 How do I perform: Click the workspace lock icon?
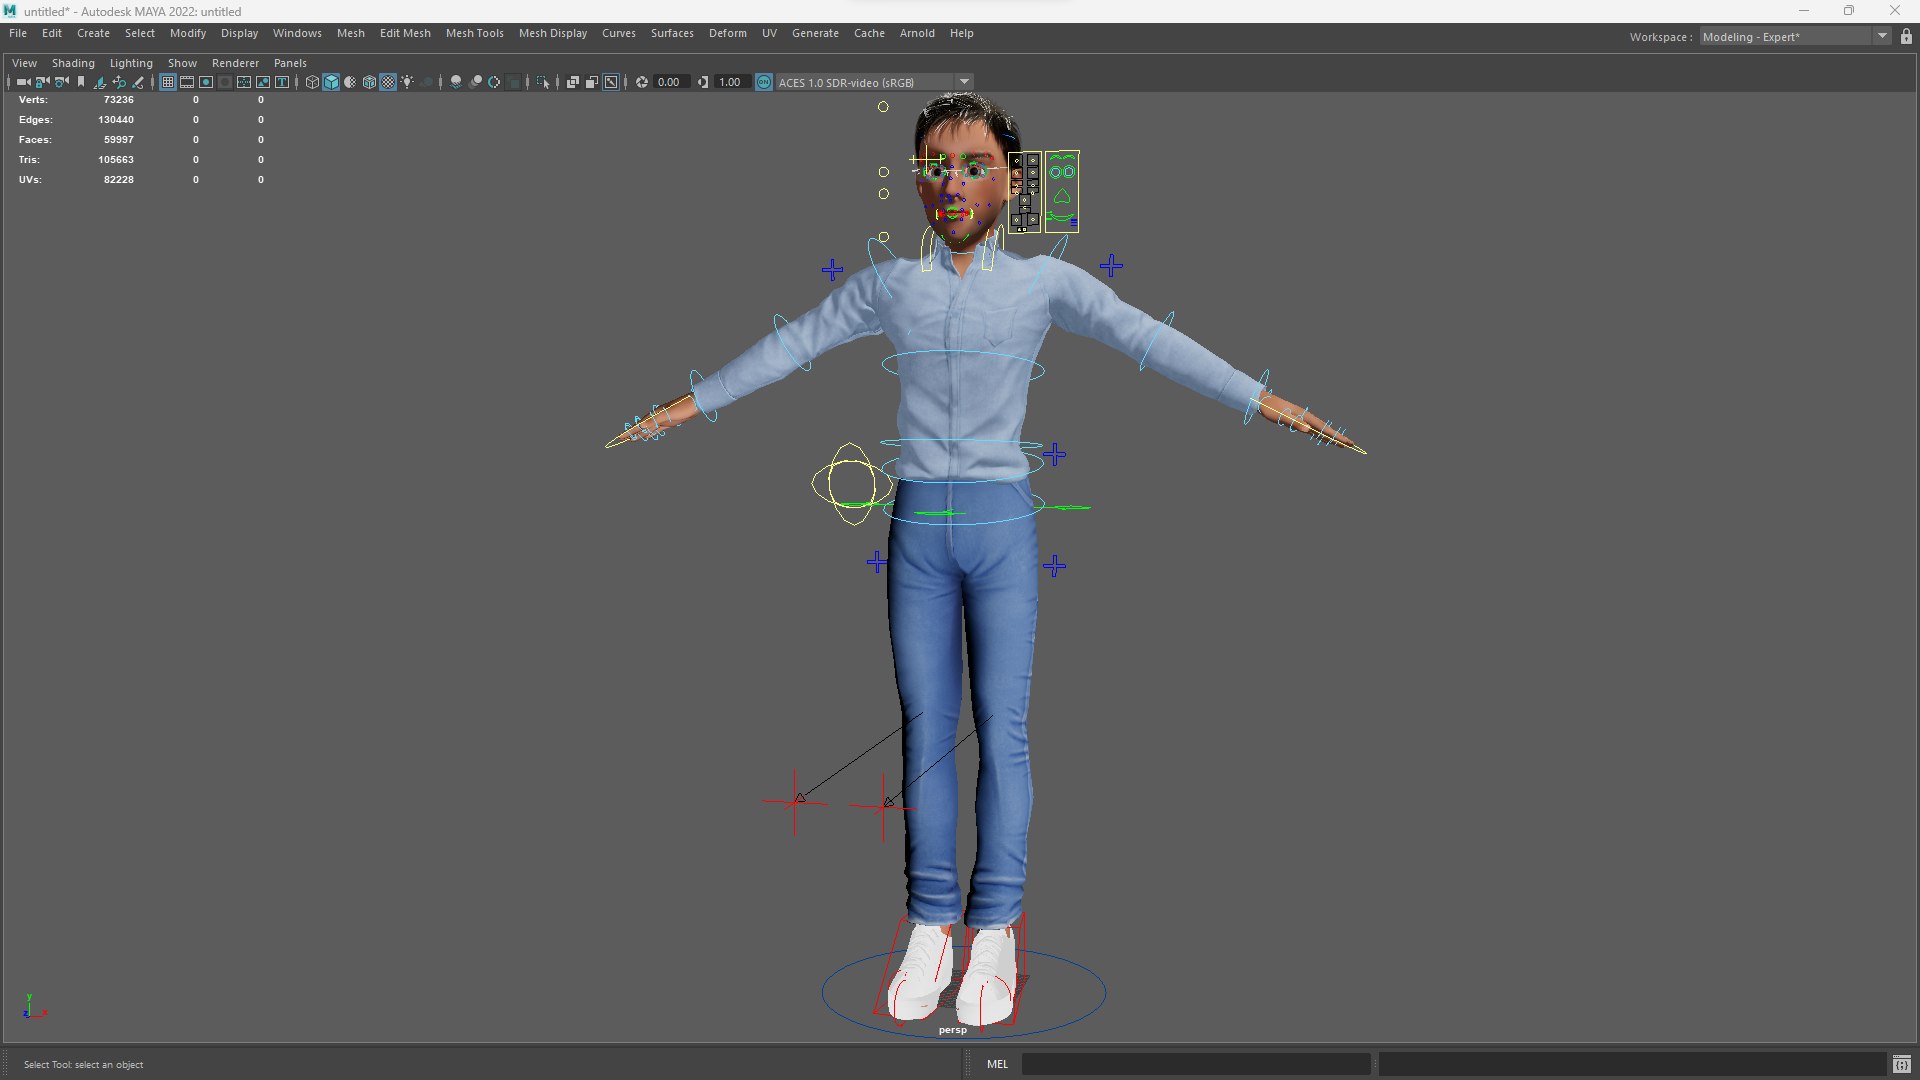tap(1906, 36)
